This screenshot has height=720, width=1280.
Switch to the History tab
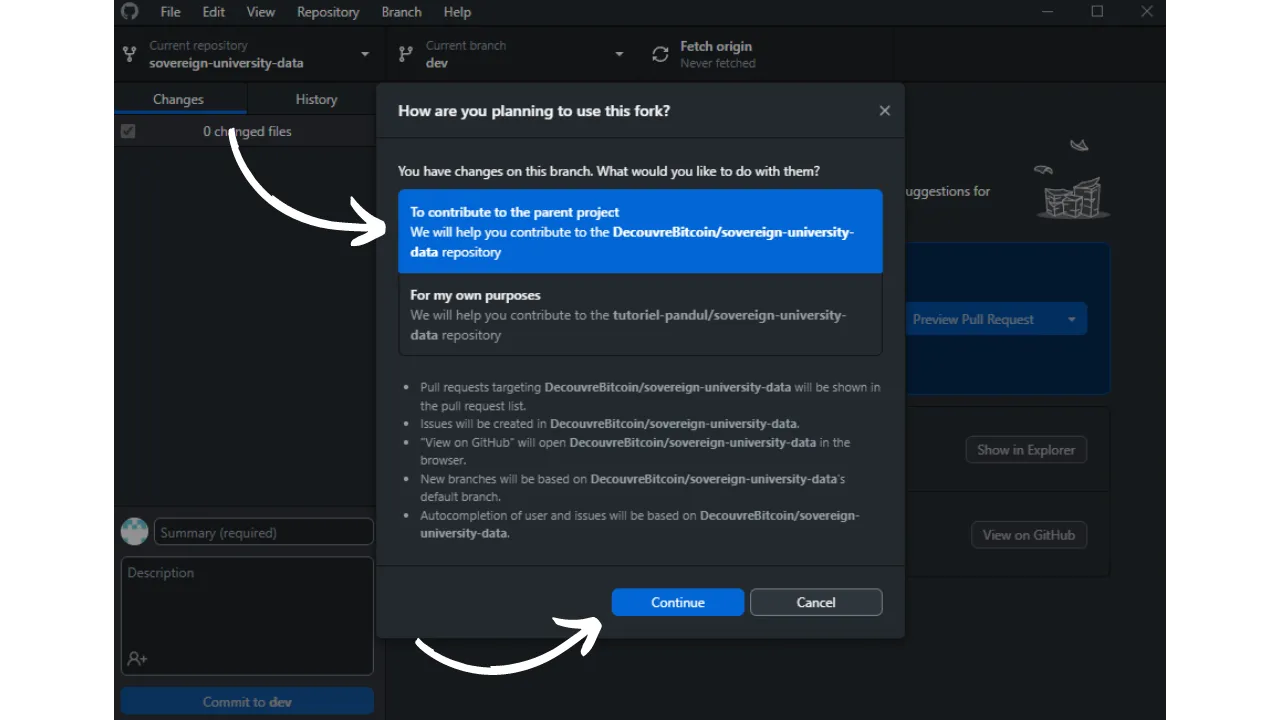point(316,99)
